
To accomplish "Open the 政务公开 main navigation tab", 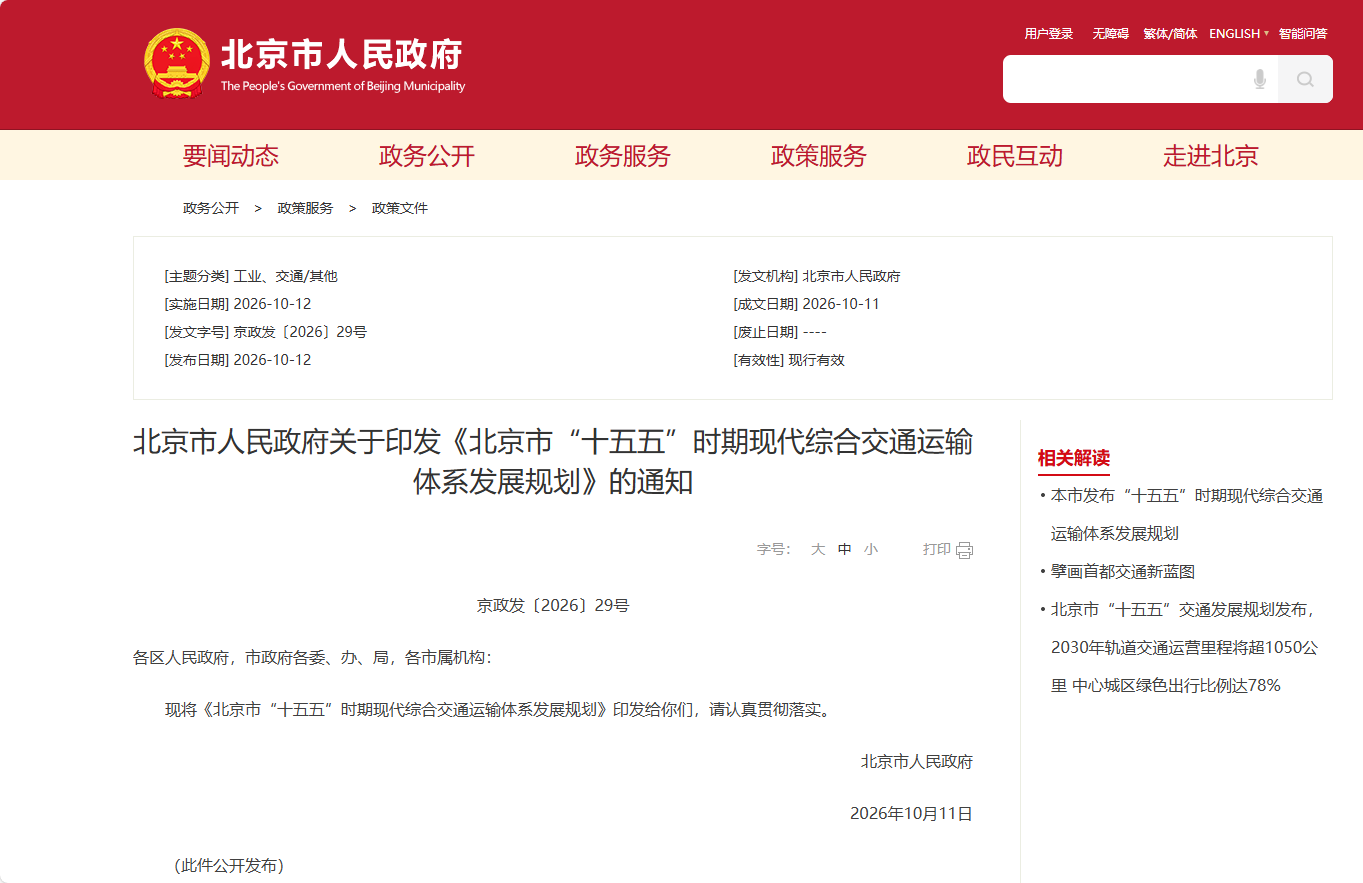I will 427,156.
